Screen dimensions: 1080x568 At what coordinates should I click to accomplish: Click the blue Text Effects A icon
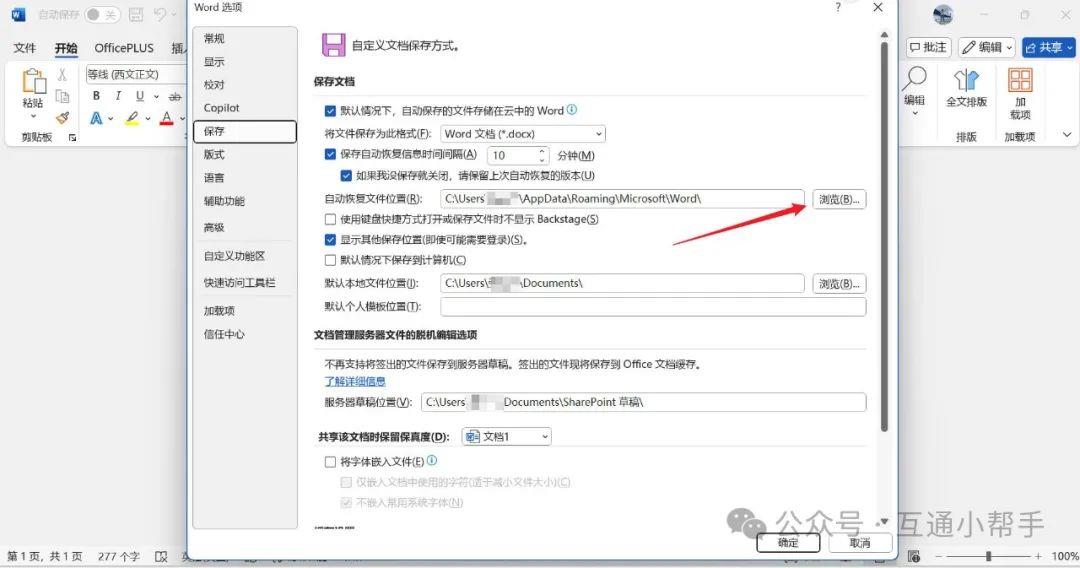coord(96,118)
